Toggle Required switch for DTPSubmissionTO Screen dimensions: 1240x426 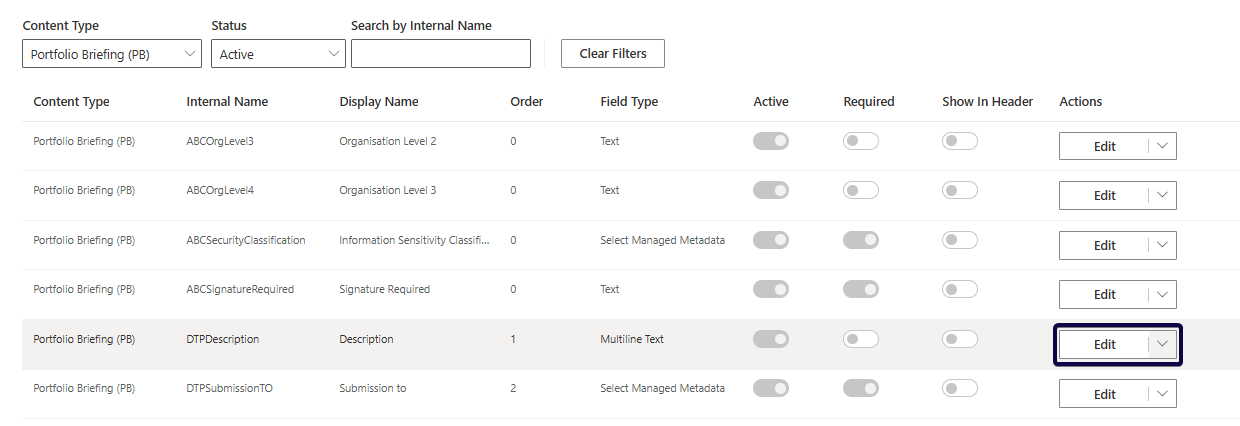(860, 388)
